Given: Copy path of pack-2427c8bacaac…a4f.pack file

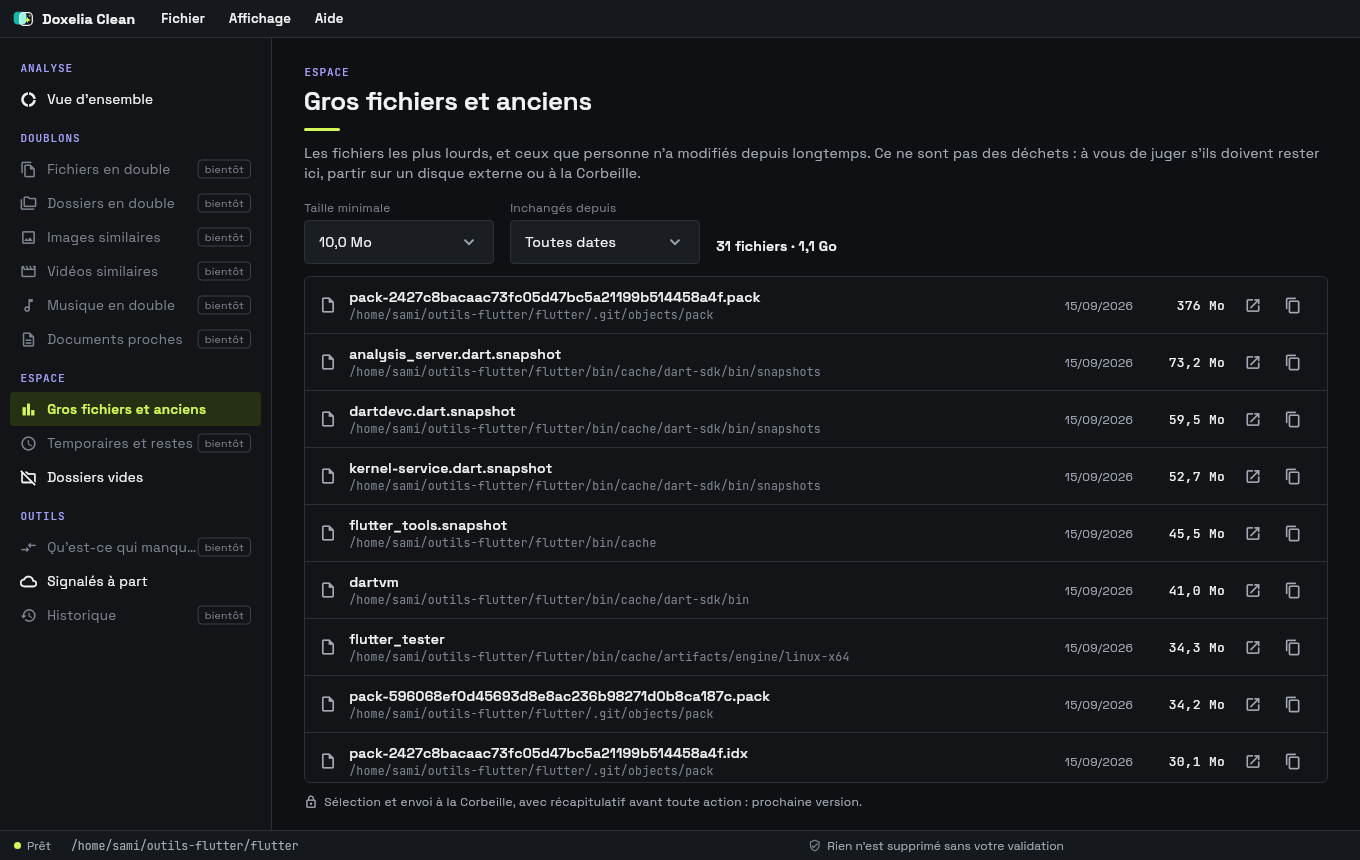Looking at the screenshot, I should click(1293, 305).
